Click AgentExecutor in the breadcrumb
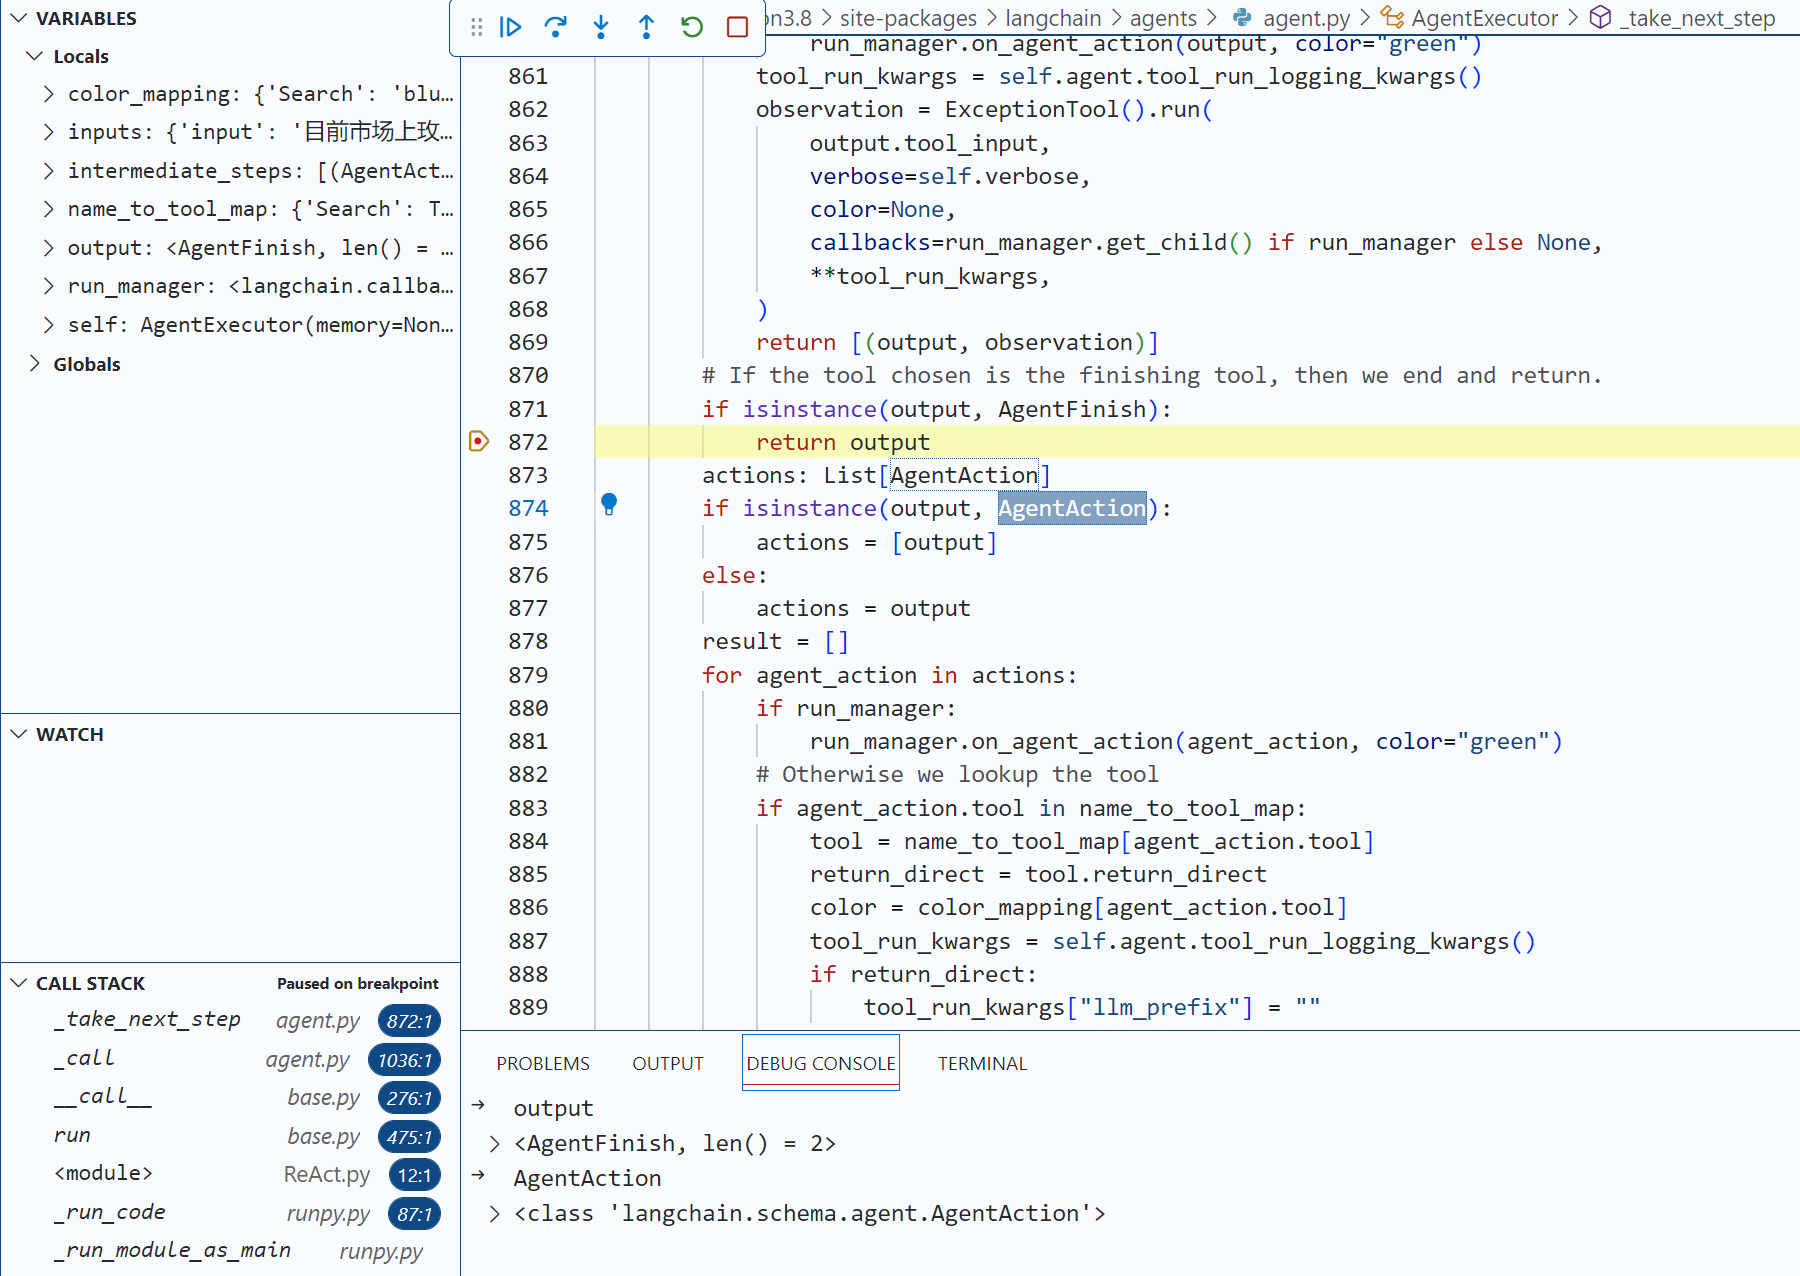Screen dimensions: 1800x1276 pos(1483,18)
